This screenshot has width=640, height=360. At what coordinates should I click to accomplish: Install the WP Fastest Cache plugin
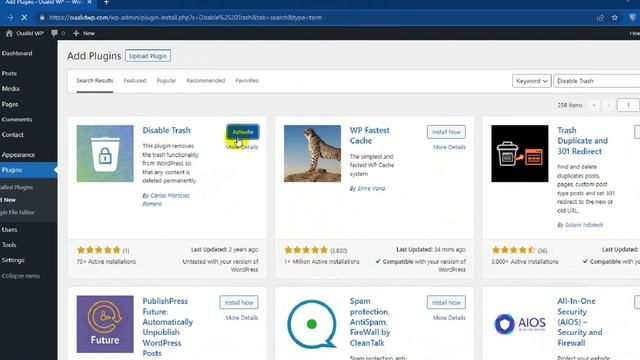446,132
